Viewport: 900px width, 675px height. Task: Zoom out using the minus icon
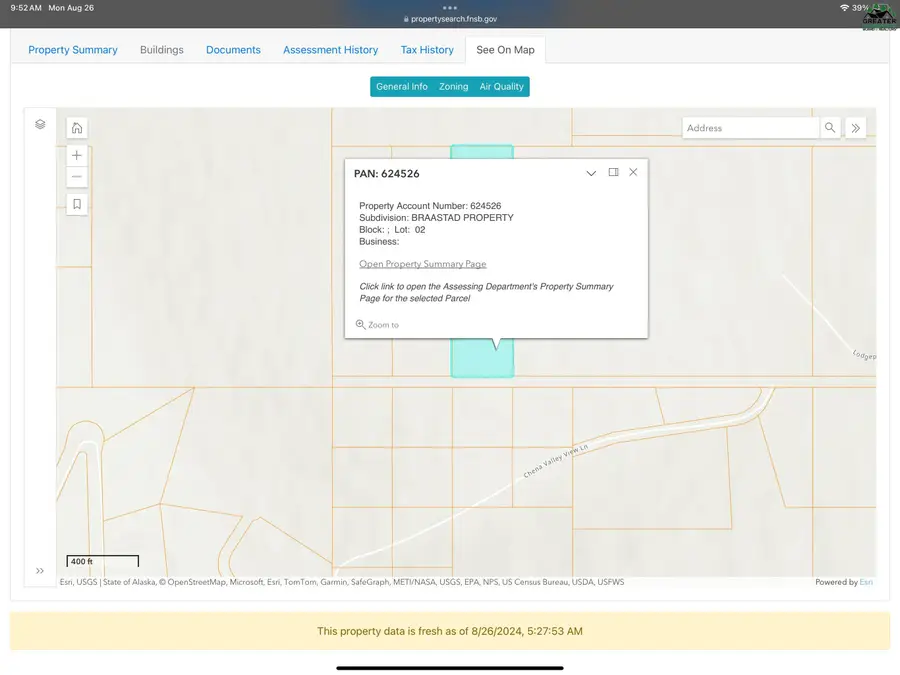tap(76, 176)
